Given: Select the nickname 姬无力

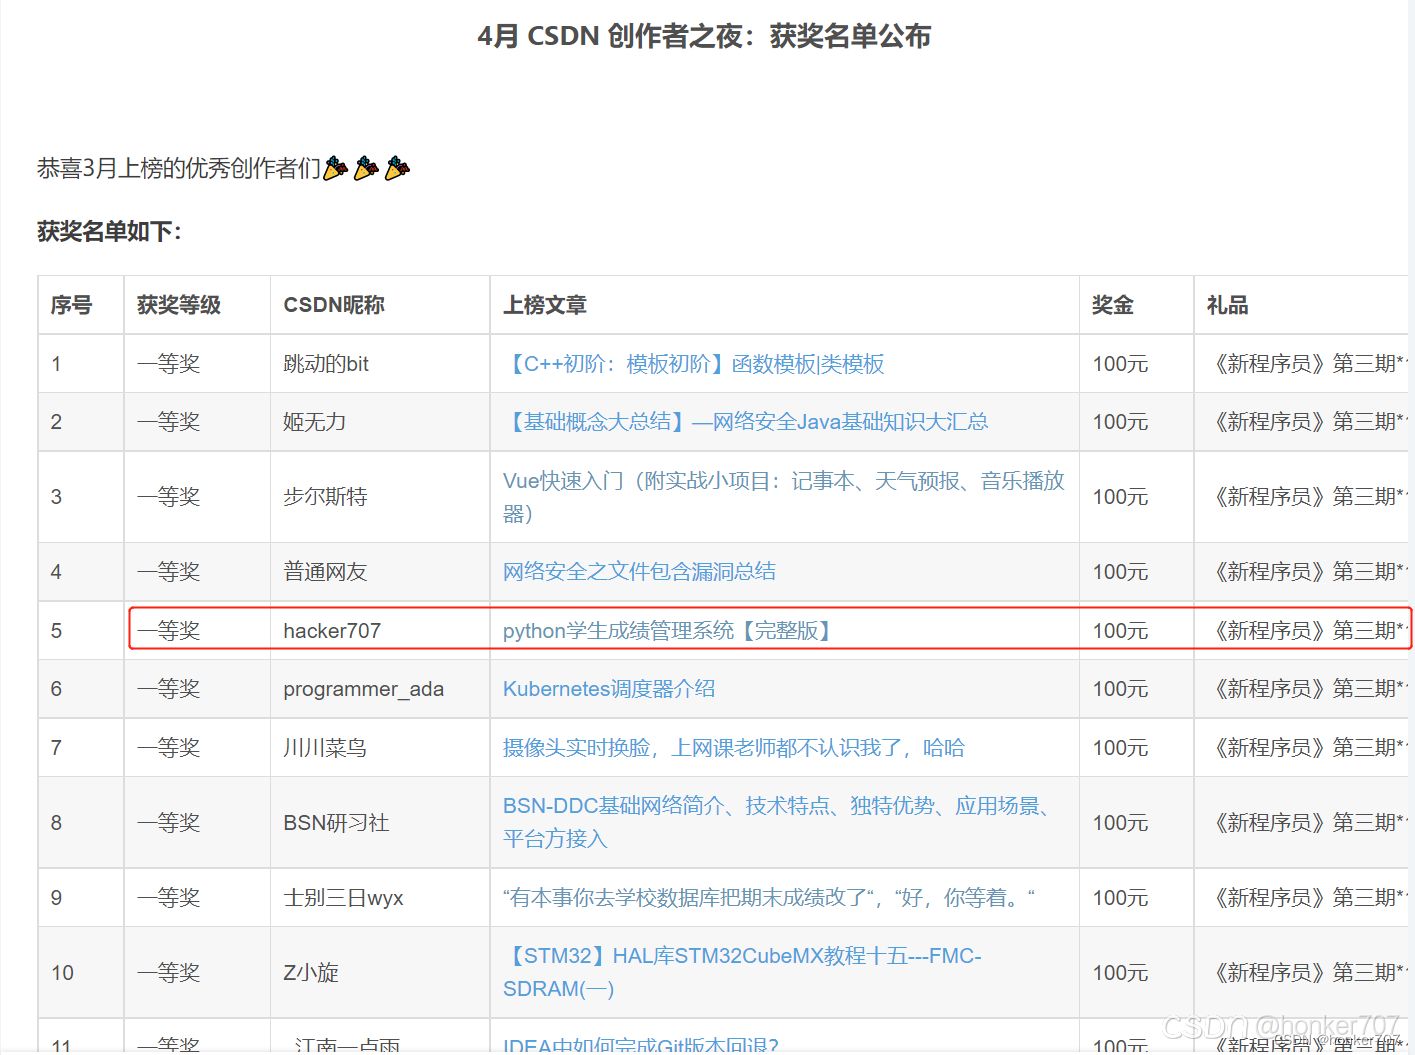Looking at the screenshot, I should [x=315, y=422].
